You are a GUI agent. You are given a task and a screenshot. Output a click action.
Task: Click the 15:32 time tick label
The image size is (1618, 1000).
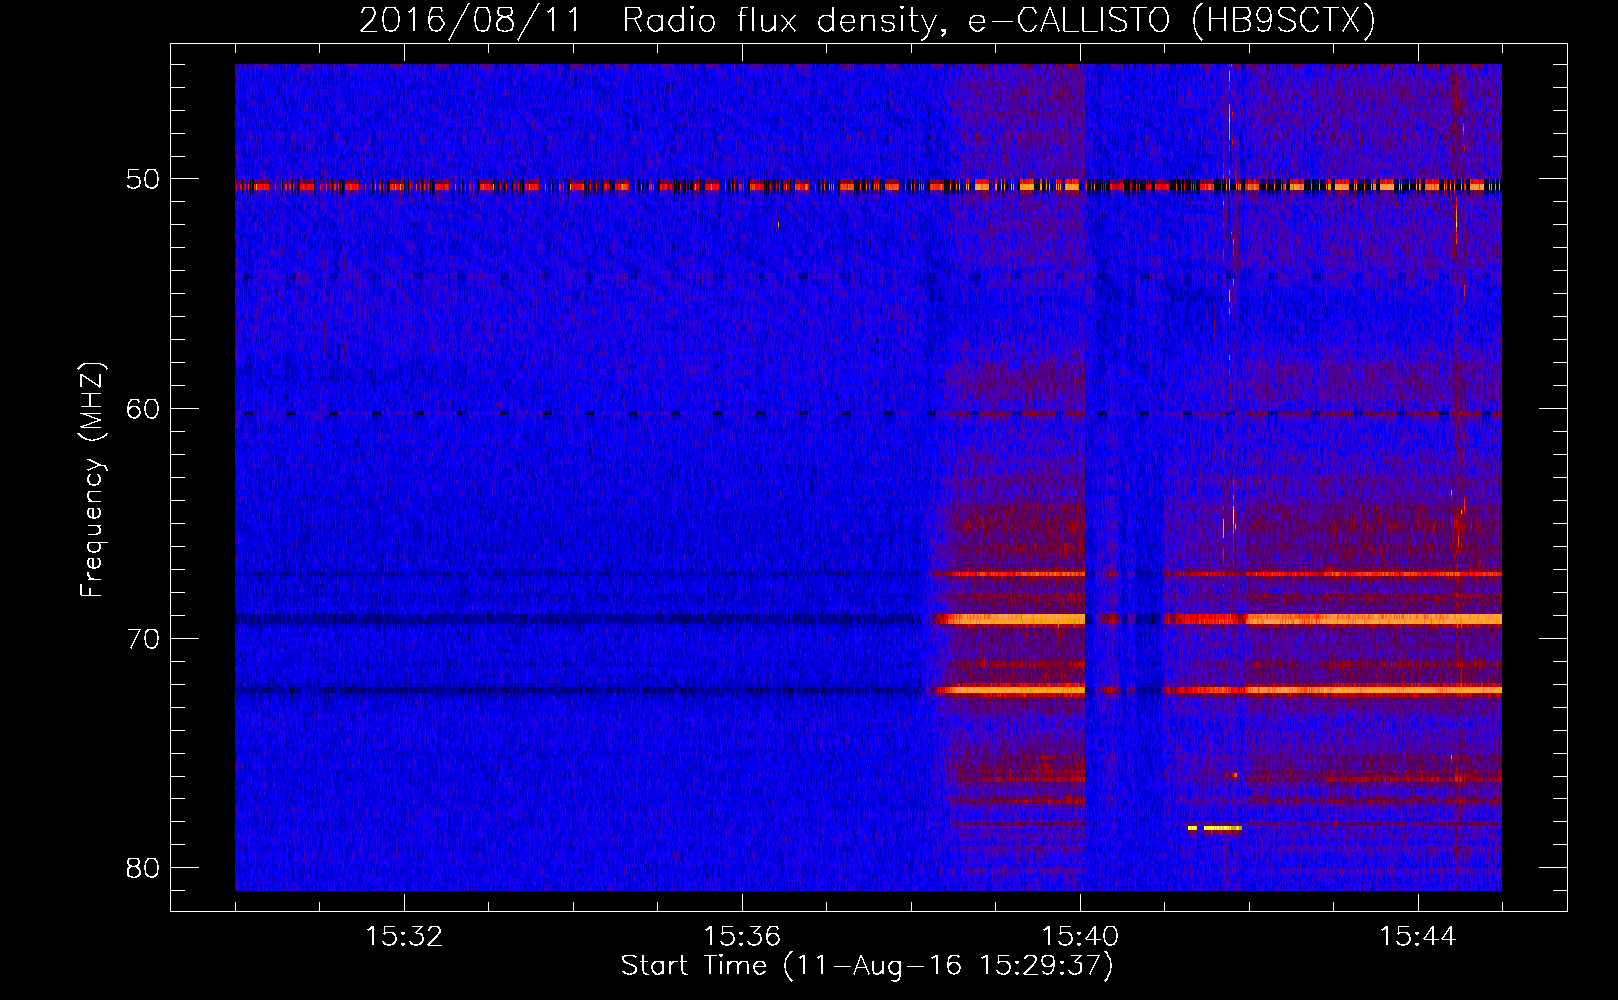404,937
